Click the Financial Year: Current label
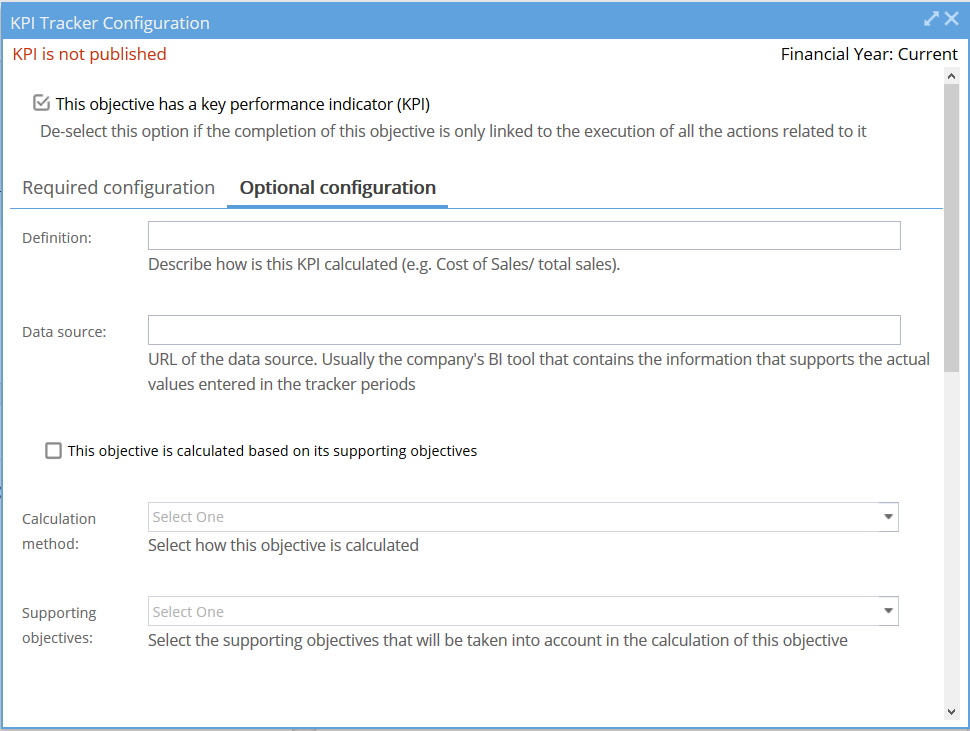 pos(869,54)
